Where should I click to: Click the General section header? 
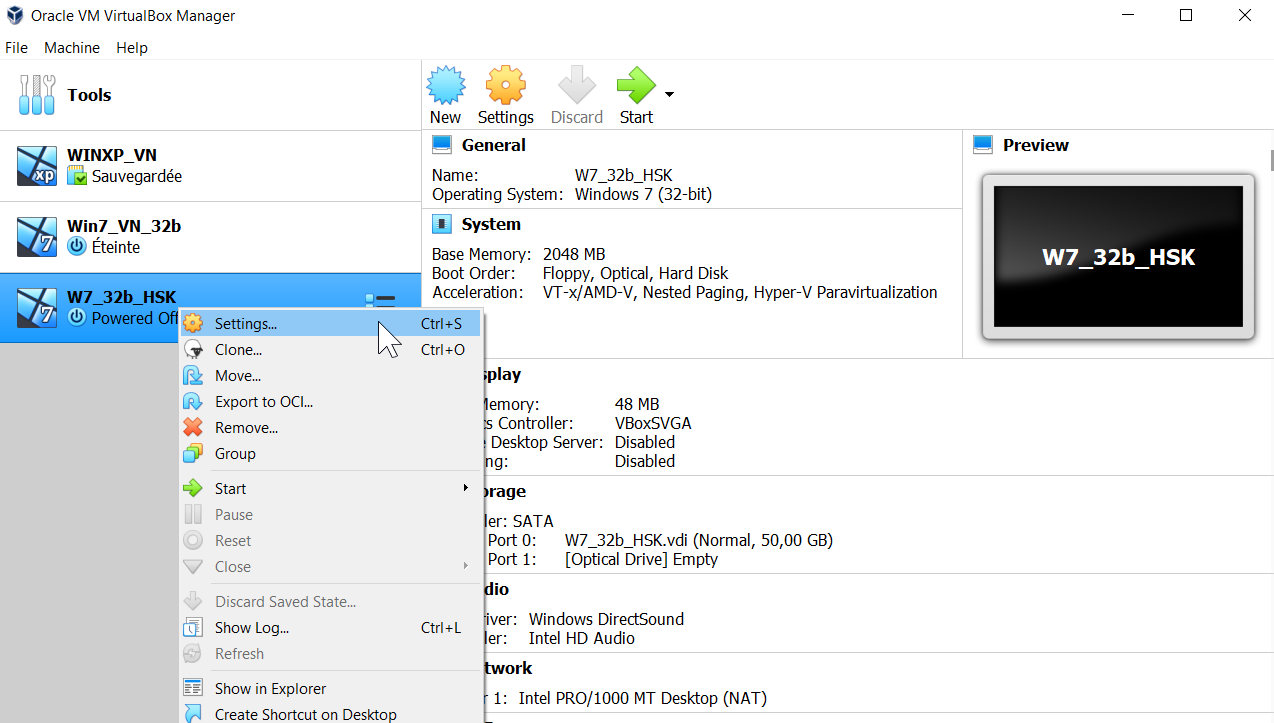tap(493, 145)
